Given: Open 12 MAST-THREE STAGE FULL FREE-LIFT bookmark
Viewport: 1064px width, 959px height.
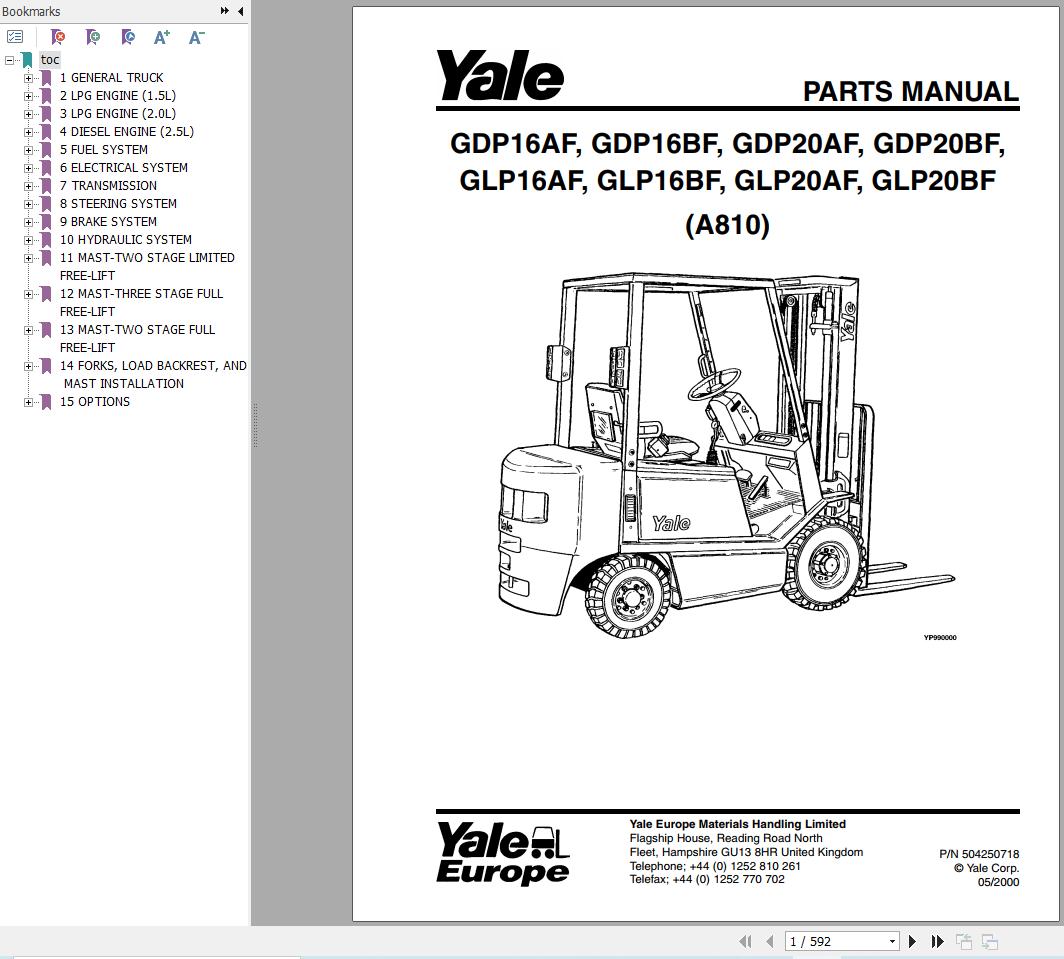Looking at the screenshot, I should [141, 303].
